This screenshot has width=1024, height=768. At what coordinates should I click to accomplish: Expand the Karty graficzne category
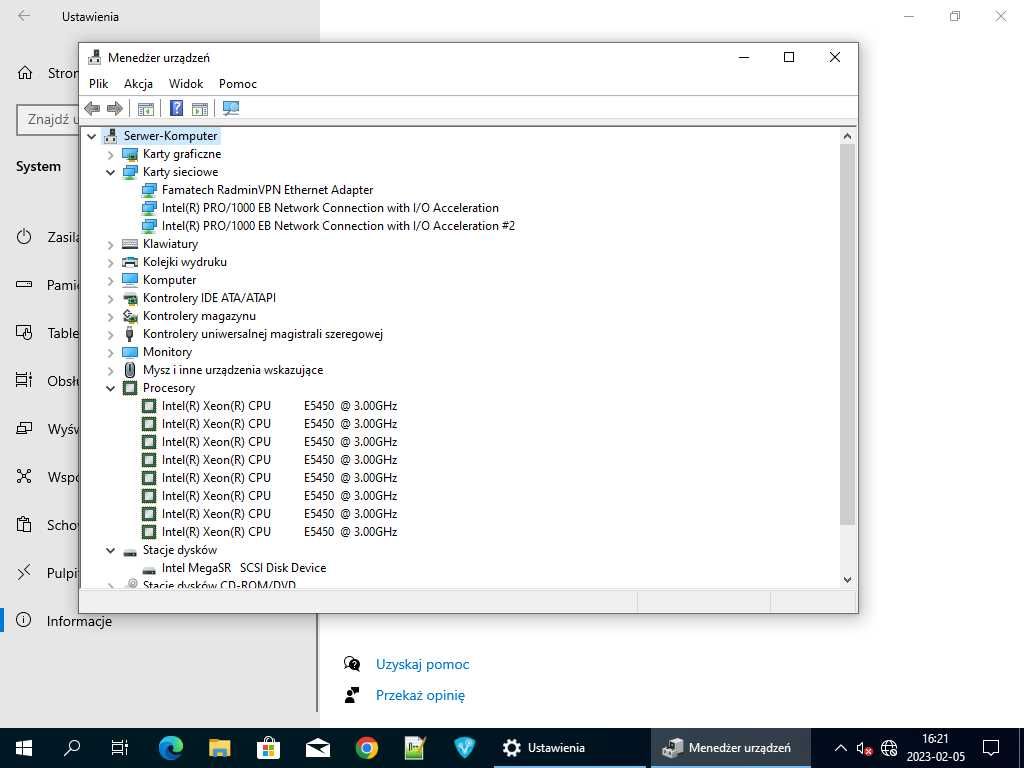[x=110, y=155]
